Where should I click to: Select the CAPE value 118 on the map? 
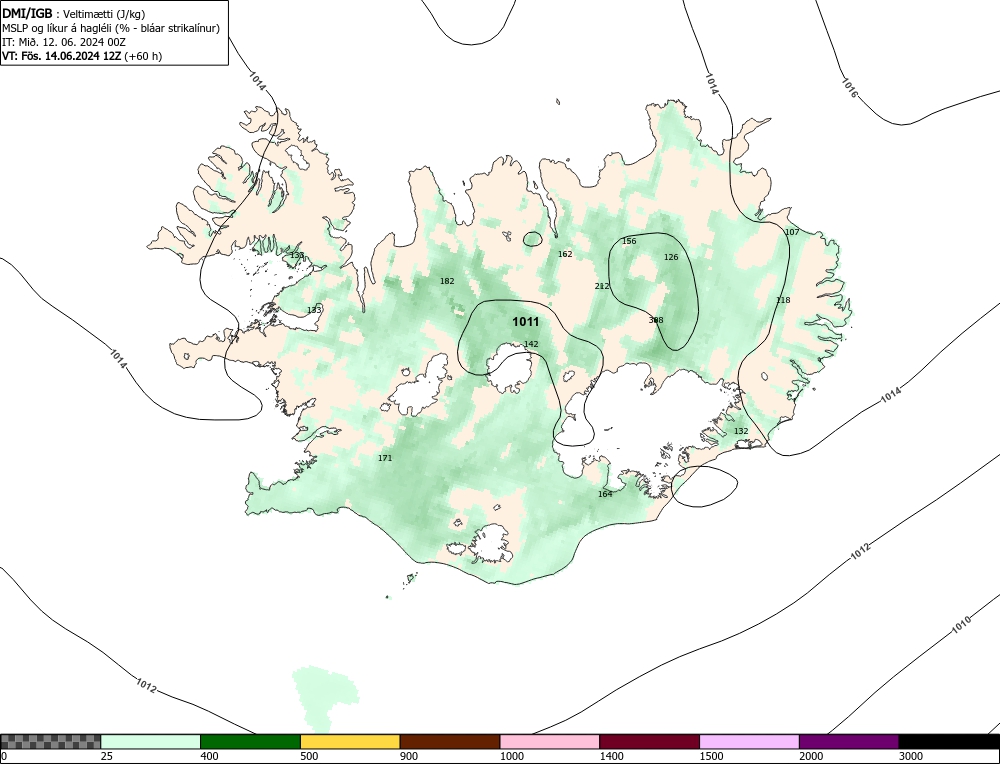[783, 300]
